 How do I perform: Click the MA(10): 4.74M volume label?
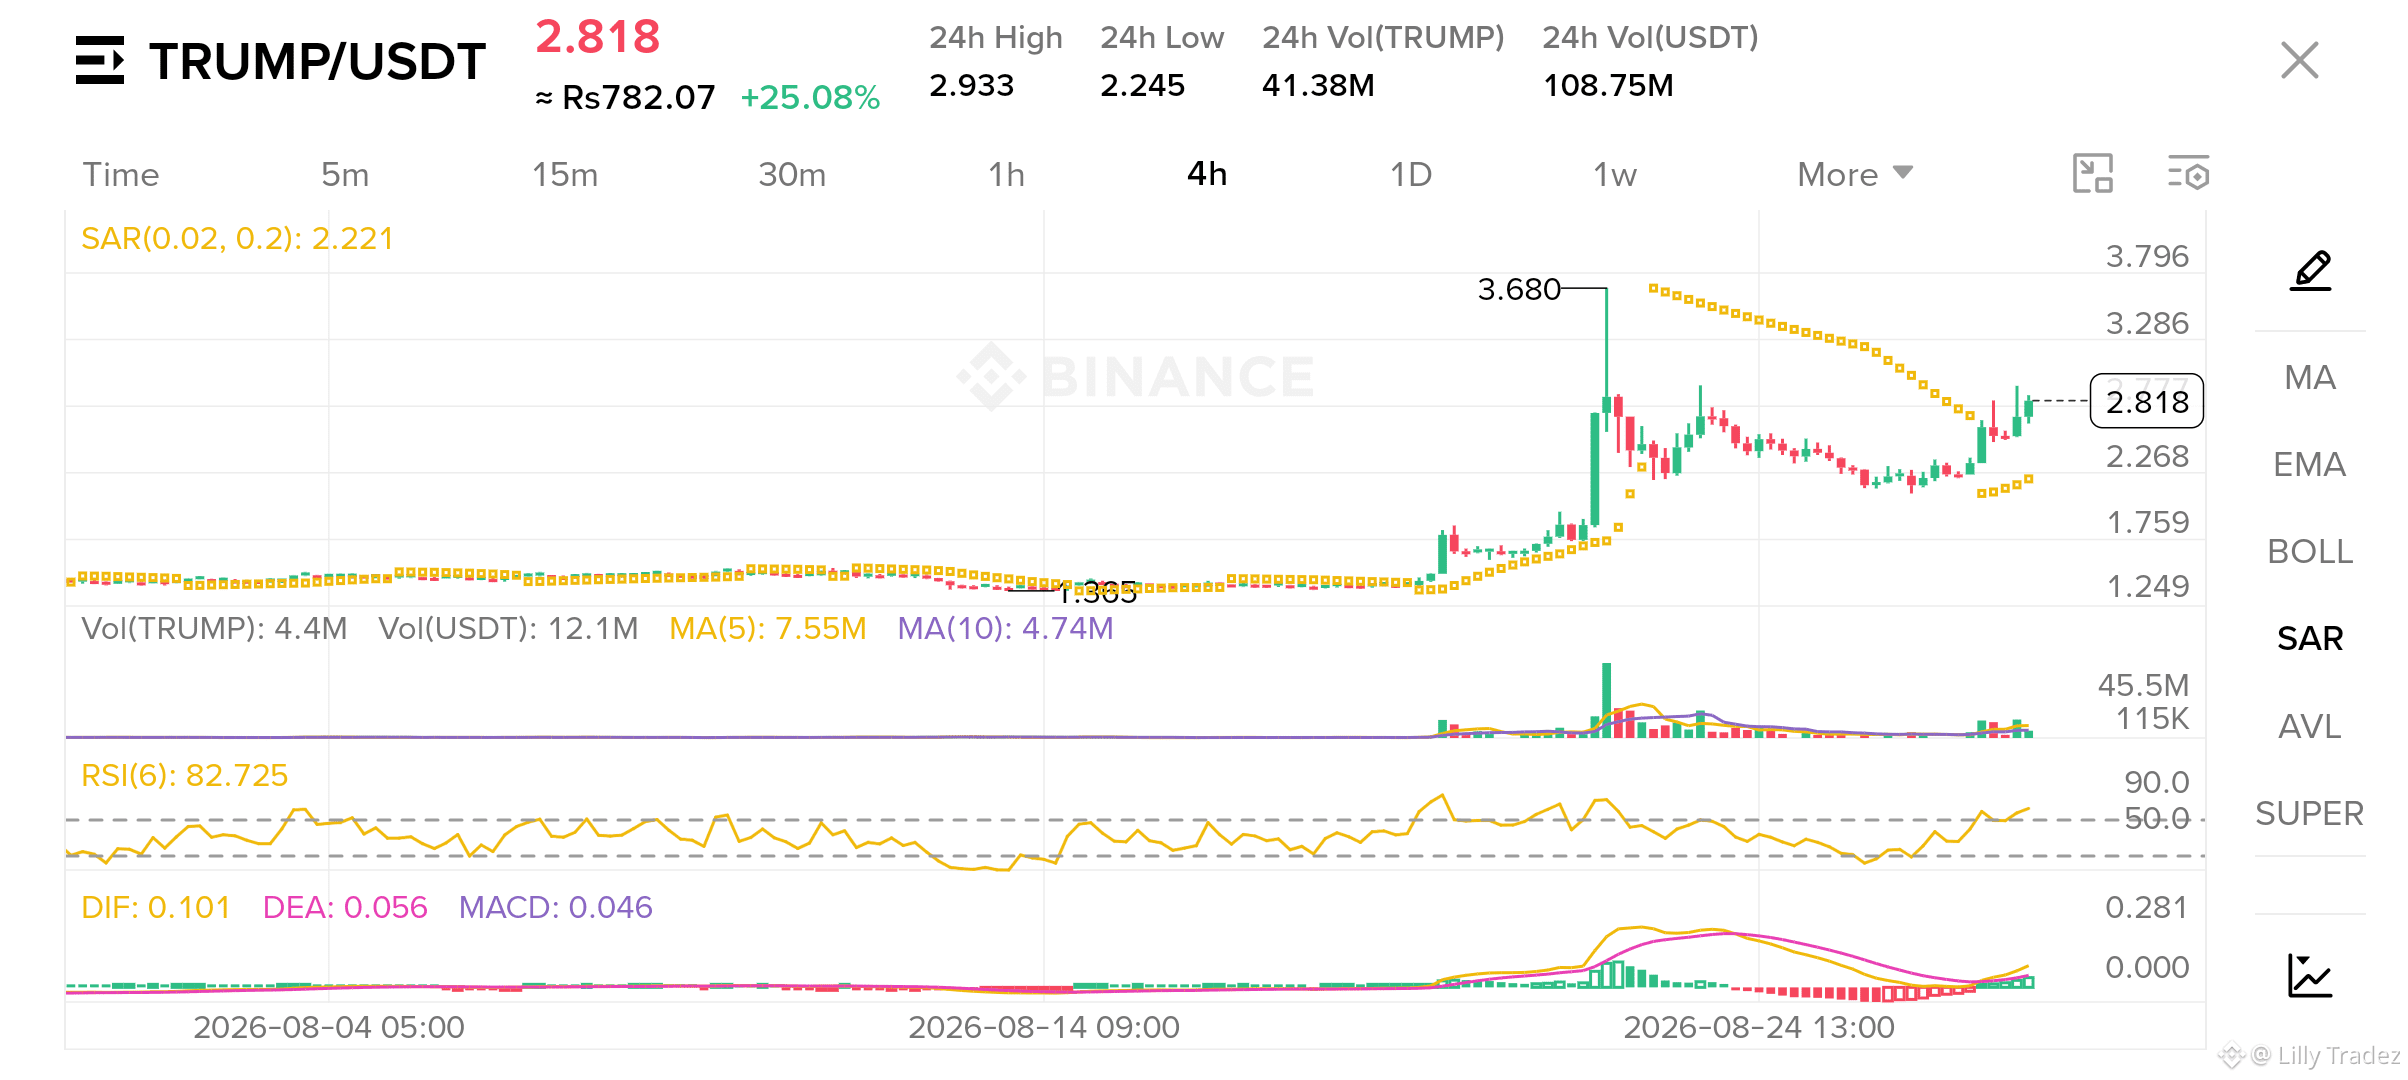coord(1005,628)
